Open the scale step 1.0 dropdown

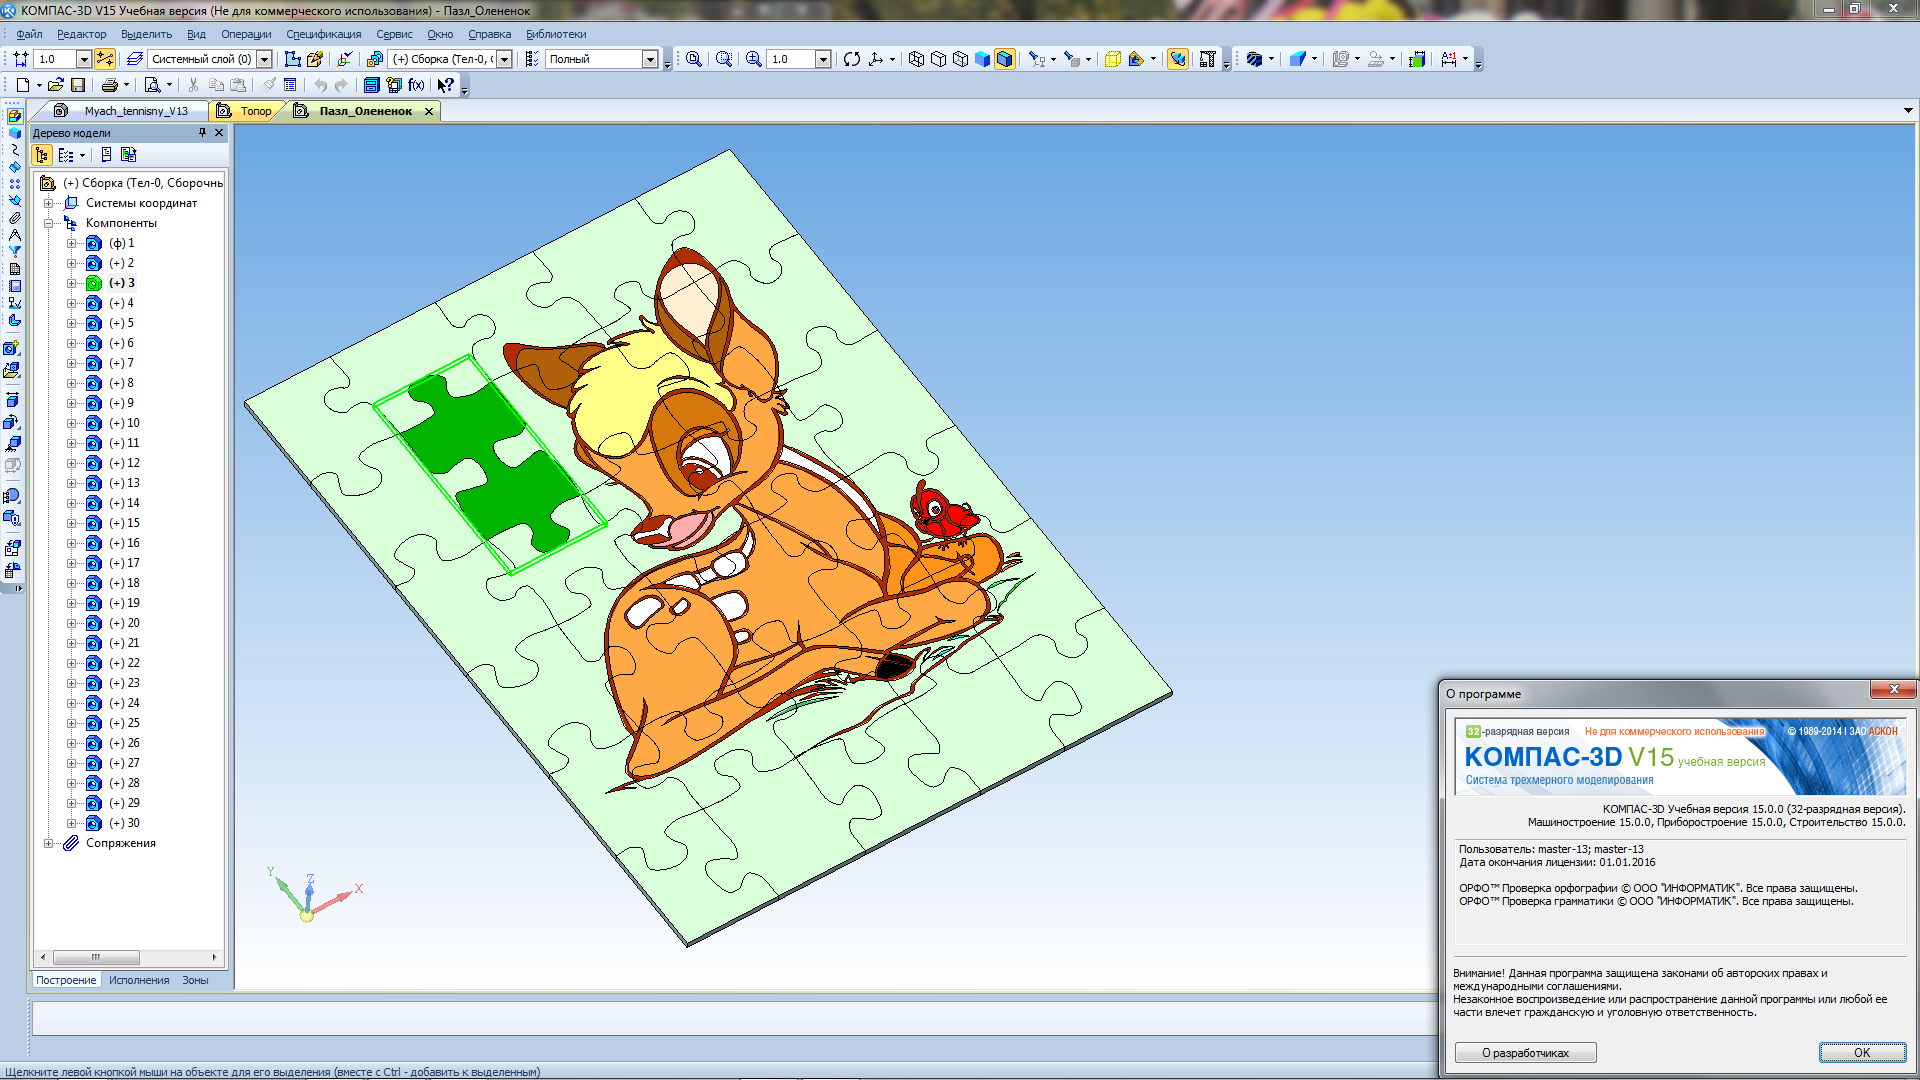[84, 59]
